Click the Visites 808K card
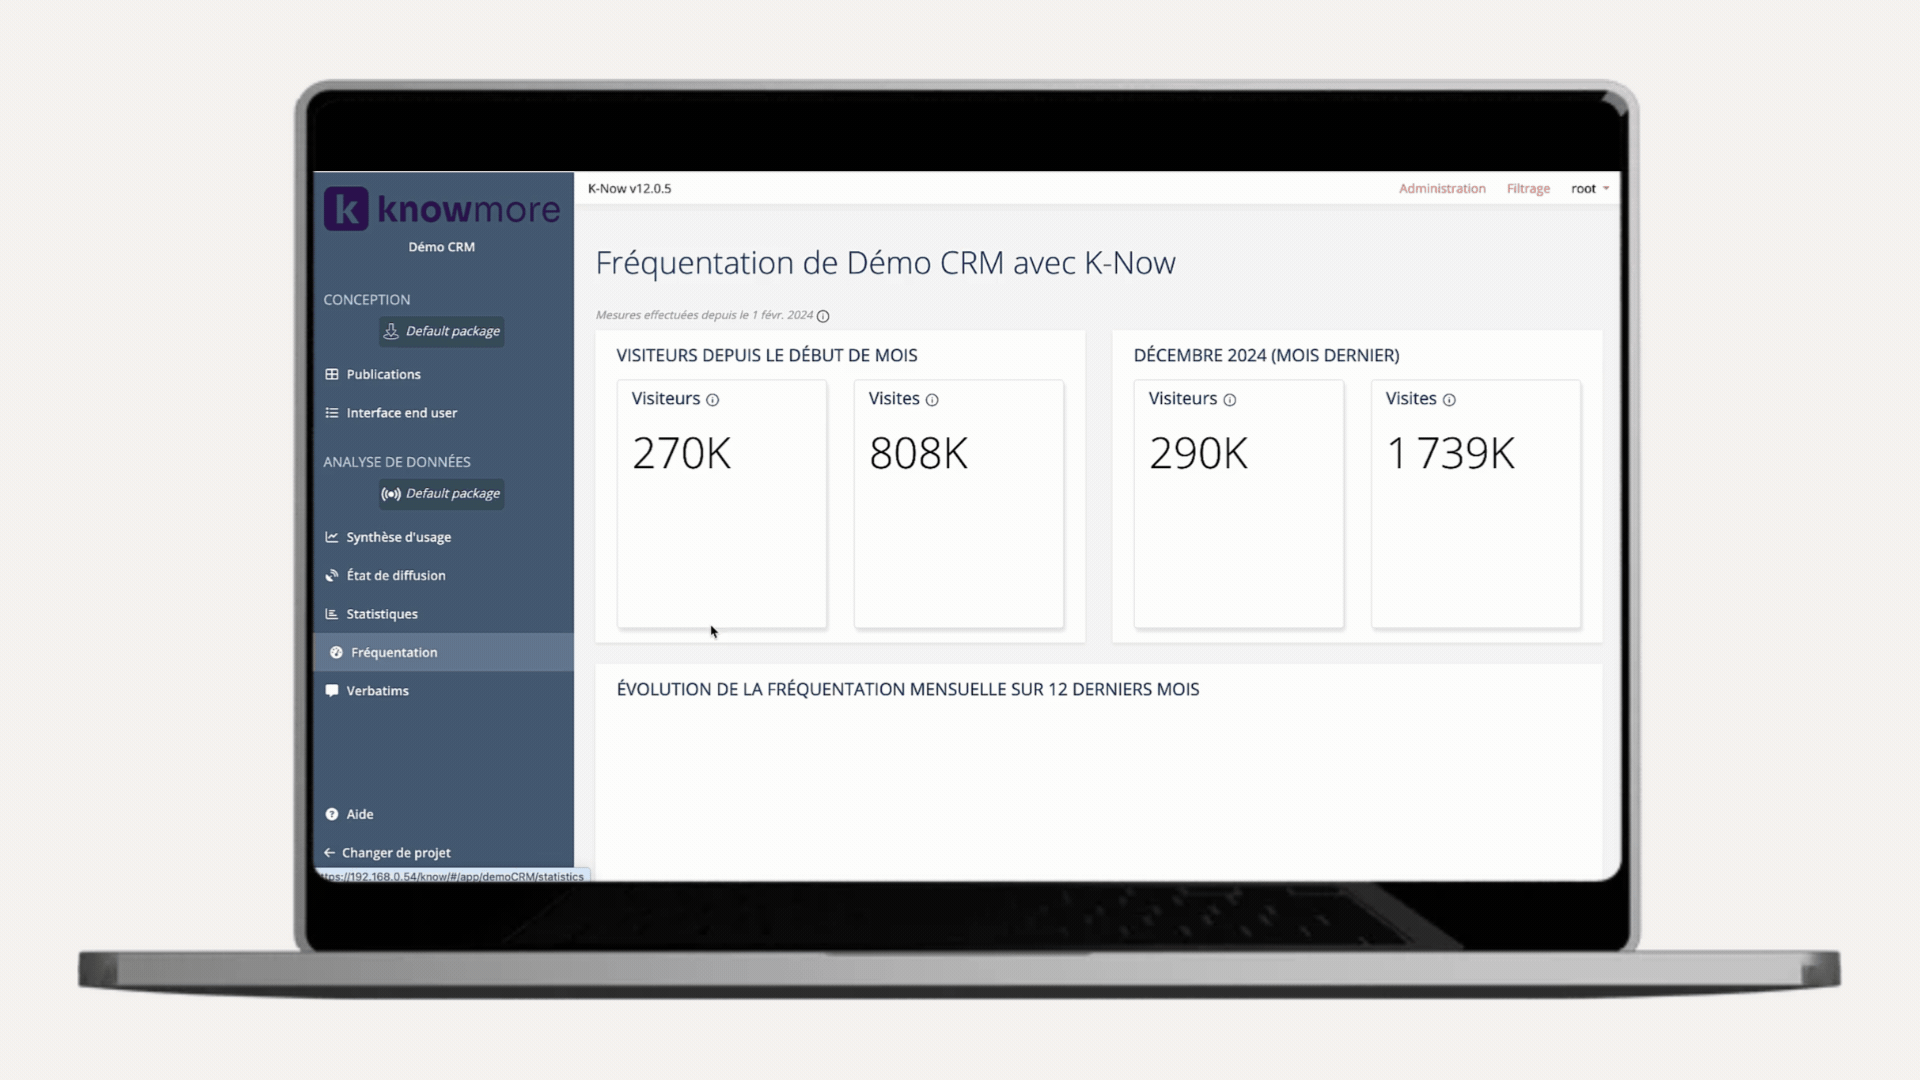Viewport: 1920px width, 1080px height. coord(959,504)
